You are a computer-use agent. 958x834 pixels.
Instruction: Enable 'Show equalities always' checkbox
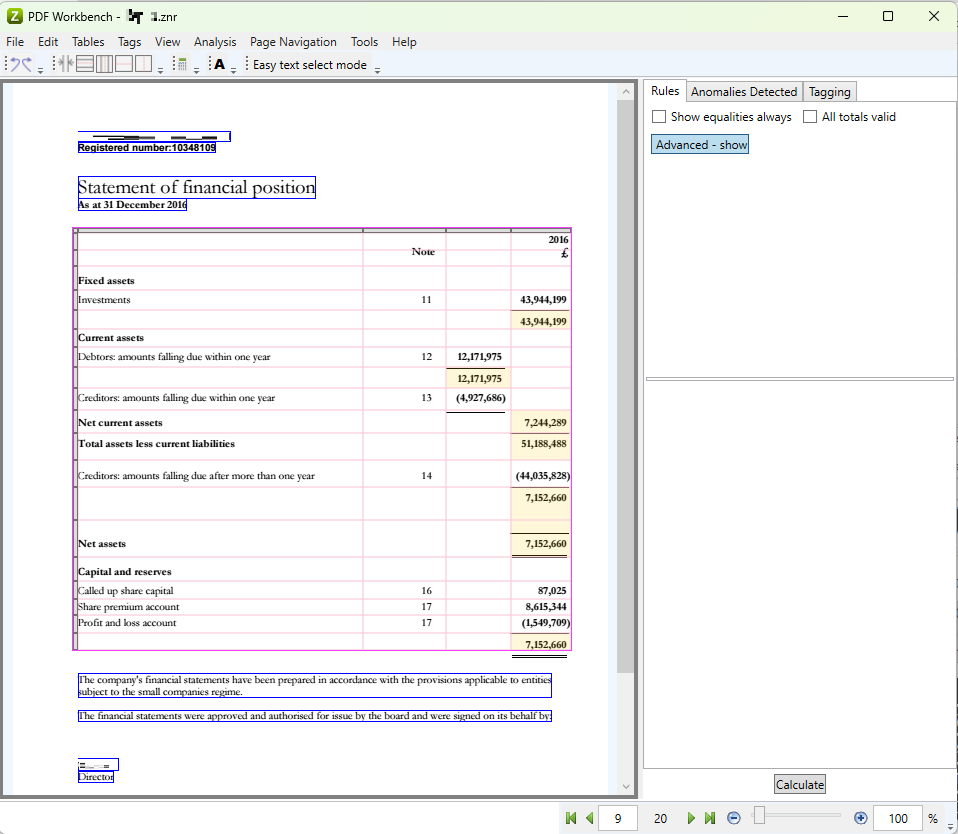[659, 117]
